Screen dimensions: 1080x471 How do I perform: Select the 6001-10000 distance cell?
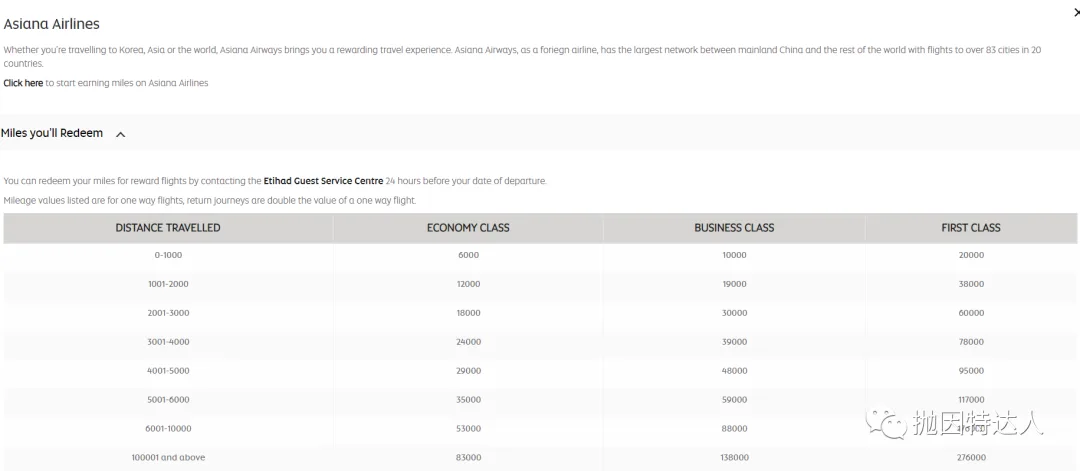click(168, 428)
